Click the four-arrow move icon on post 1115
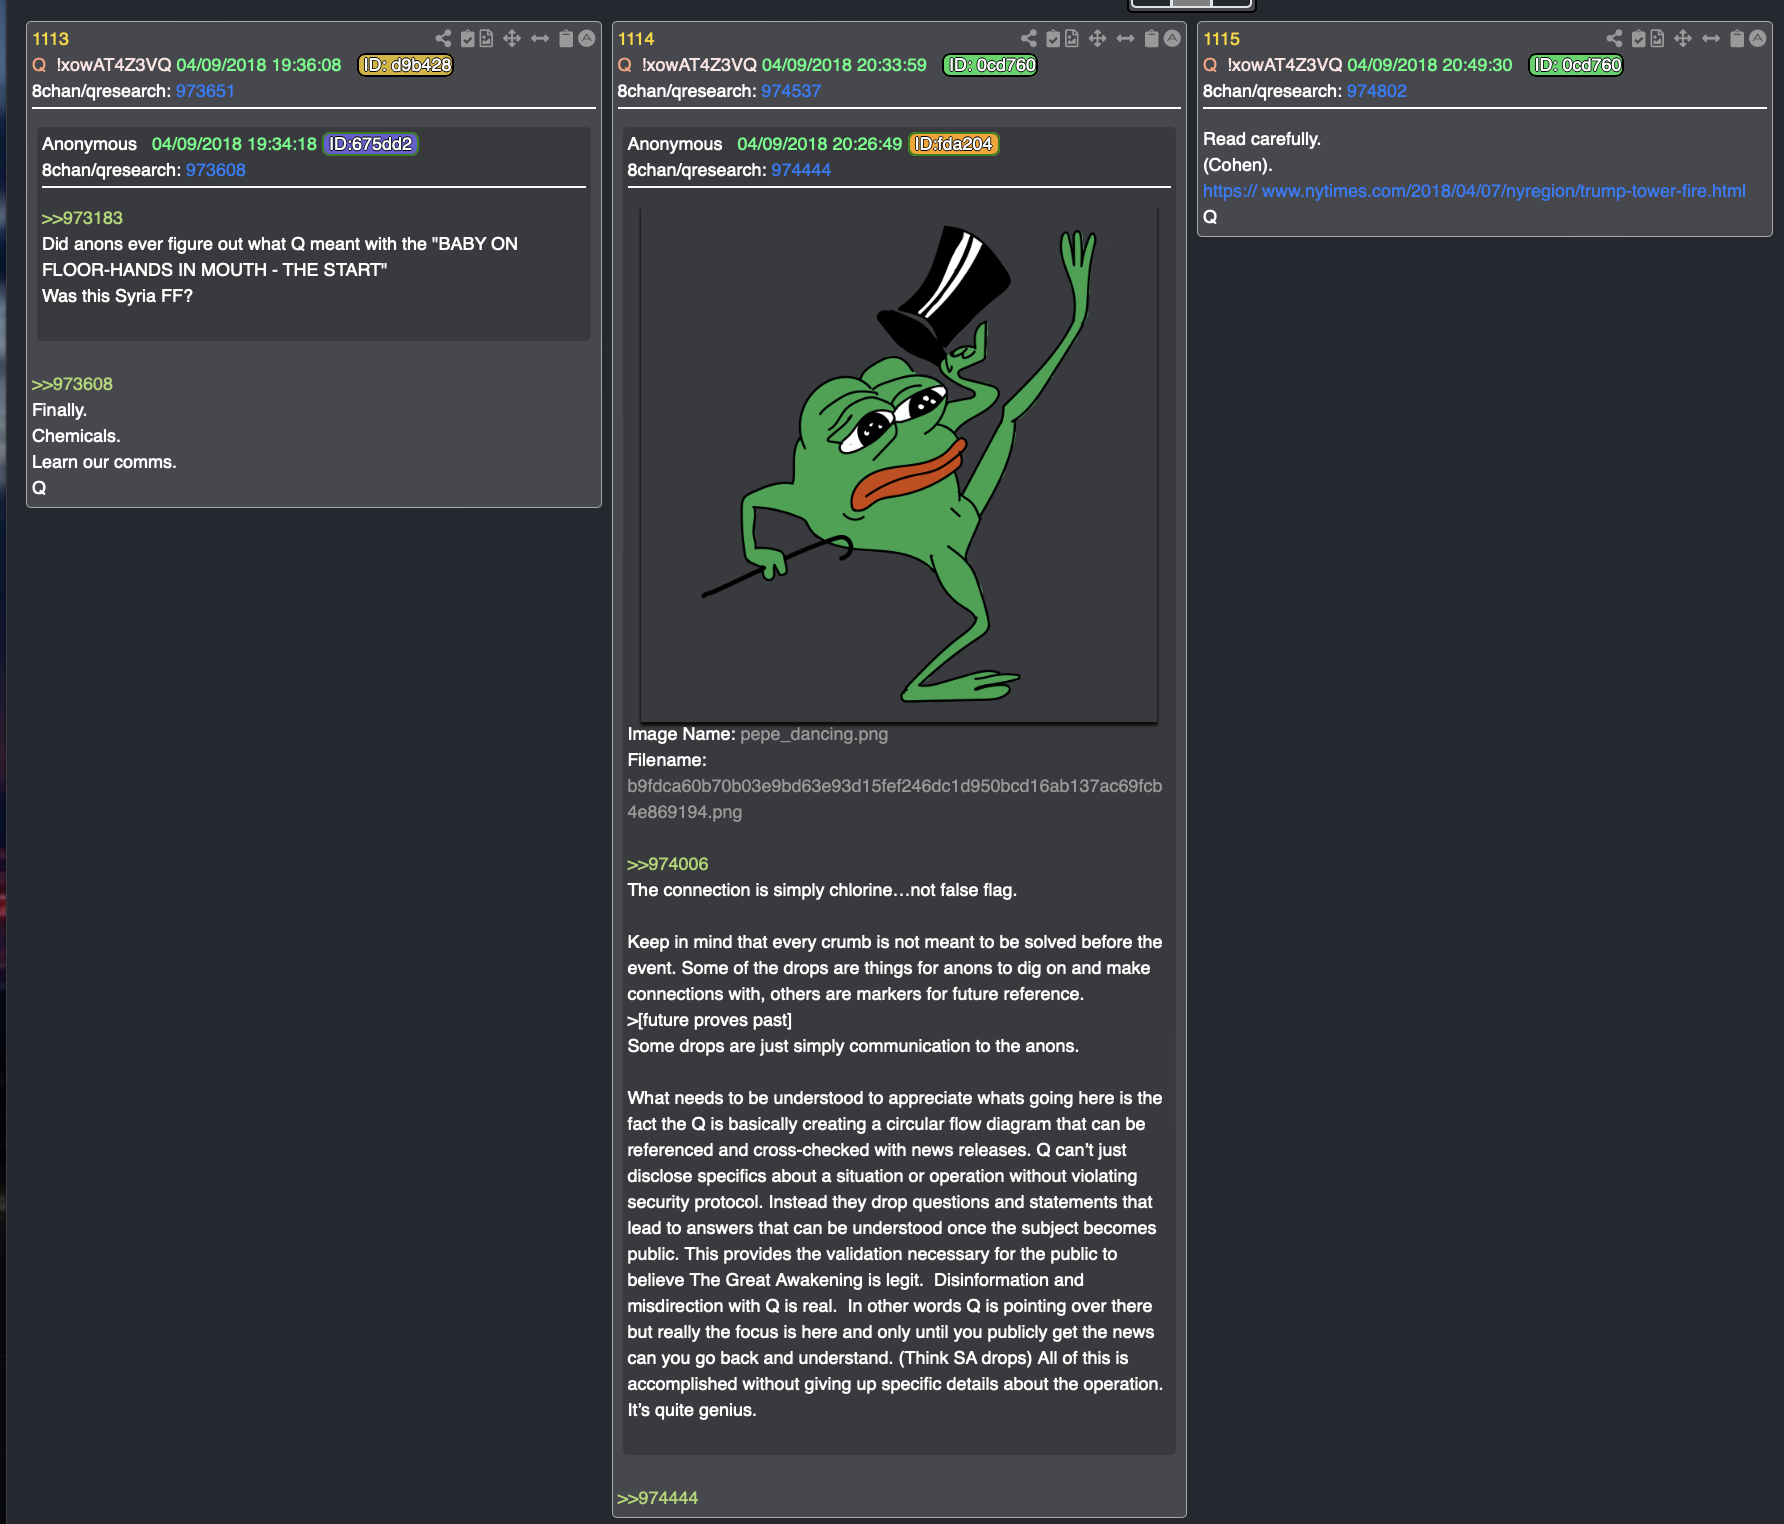Screen dimensions: 1784x1524 (1683, 39)
